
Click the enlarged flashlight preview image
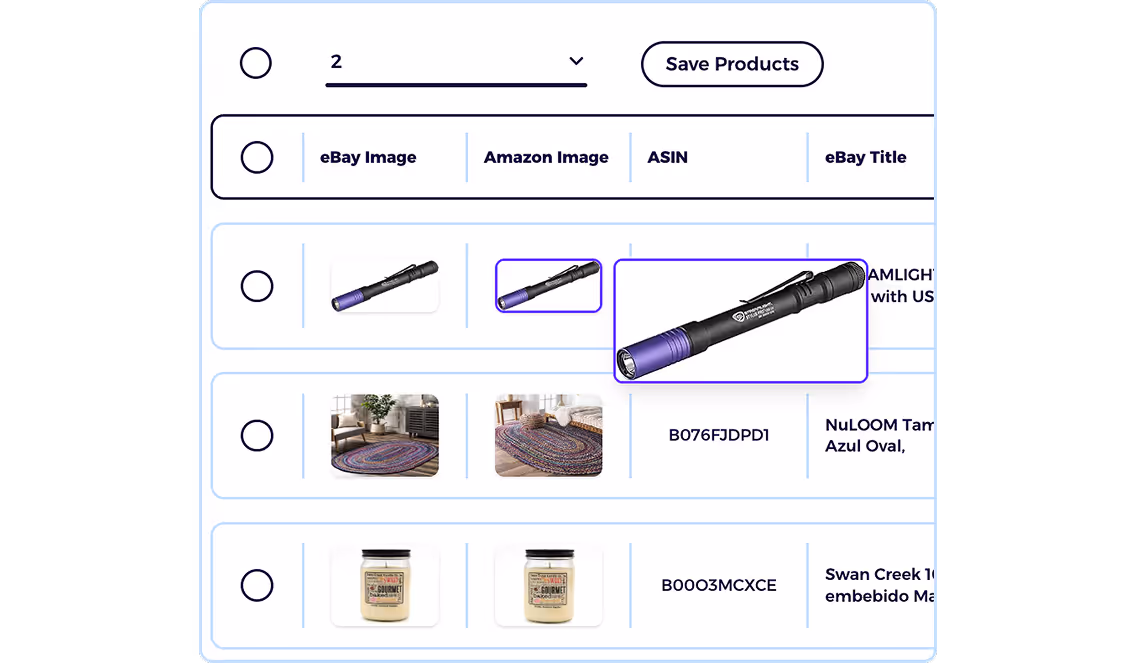tap(740, 321)
